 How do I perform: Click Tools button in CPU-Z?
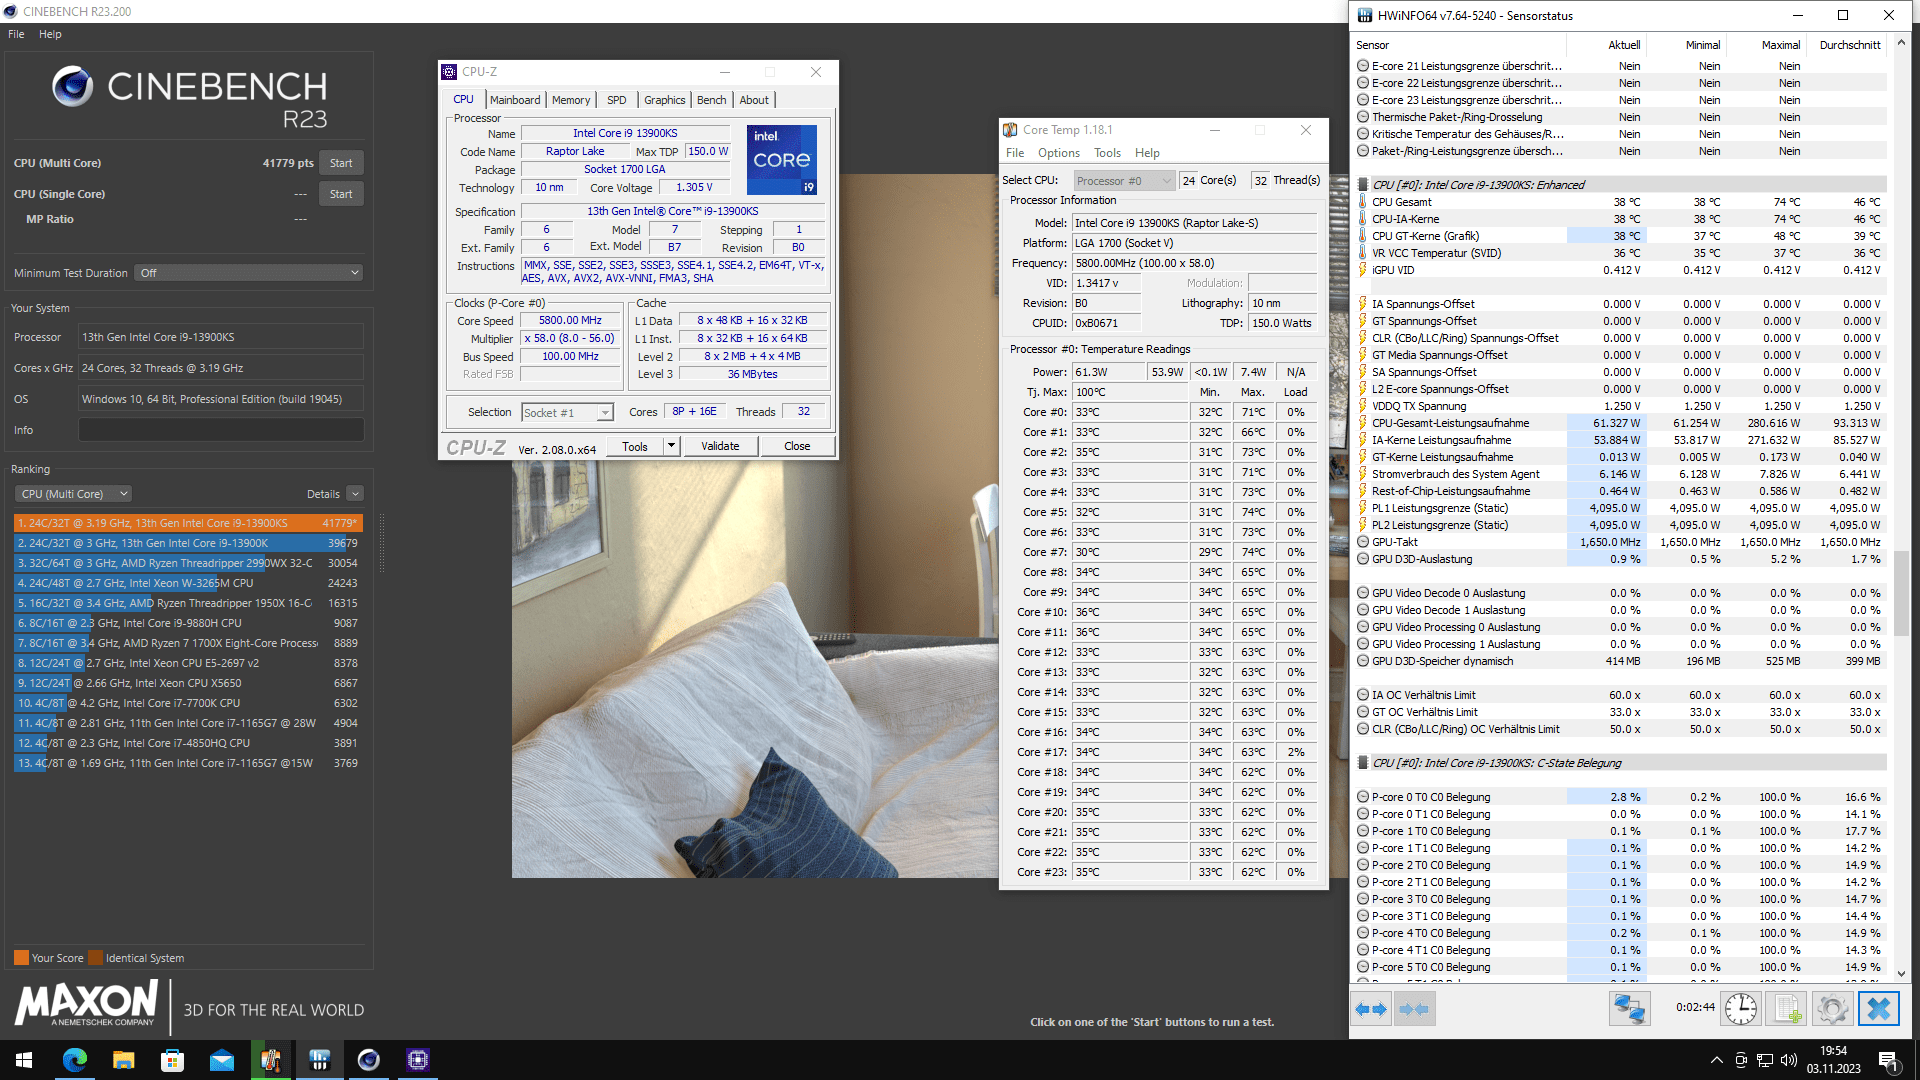[635, 446]
